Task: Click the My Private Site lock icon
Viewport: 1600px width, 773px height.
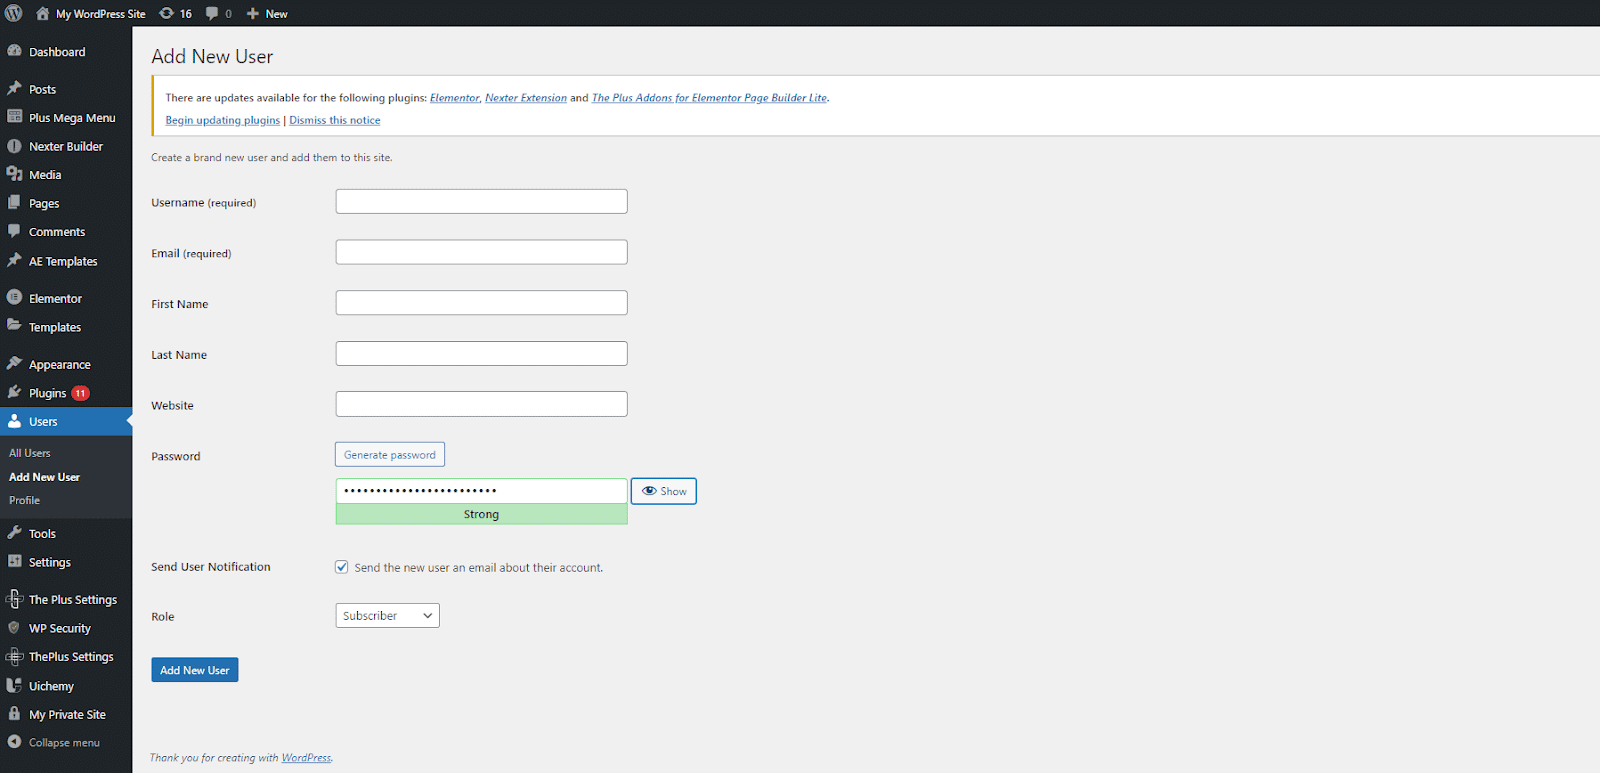Action: 14,714
